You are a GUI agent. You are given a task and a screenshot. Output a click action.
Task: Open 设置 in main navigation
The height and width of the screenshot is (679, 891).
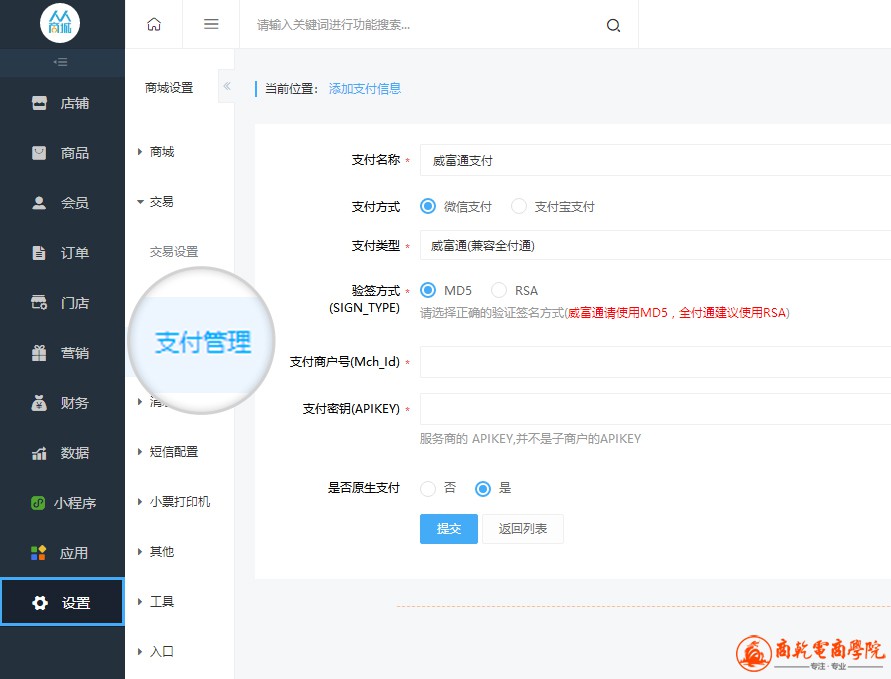click(63, 603)
